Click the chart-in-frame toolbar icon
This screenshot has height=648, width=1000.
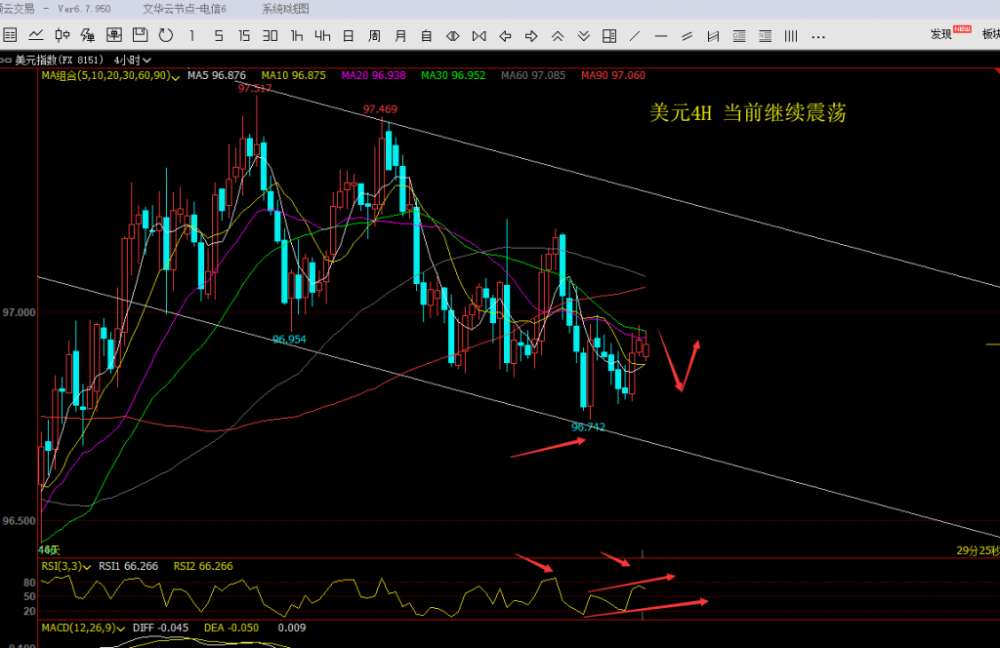[114, 36]
